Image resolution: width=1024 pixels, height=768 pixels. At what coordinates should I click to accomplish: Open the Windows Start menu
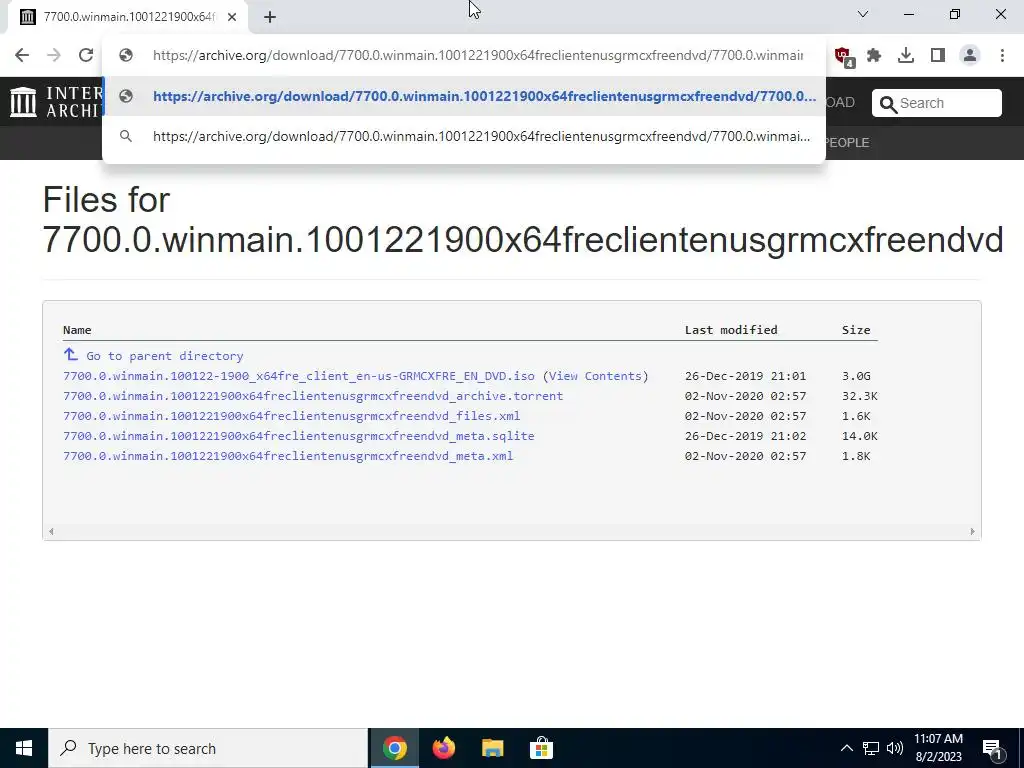(x=24, y=748)
